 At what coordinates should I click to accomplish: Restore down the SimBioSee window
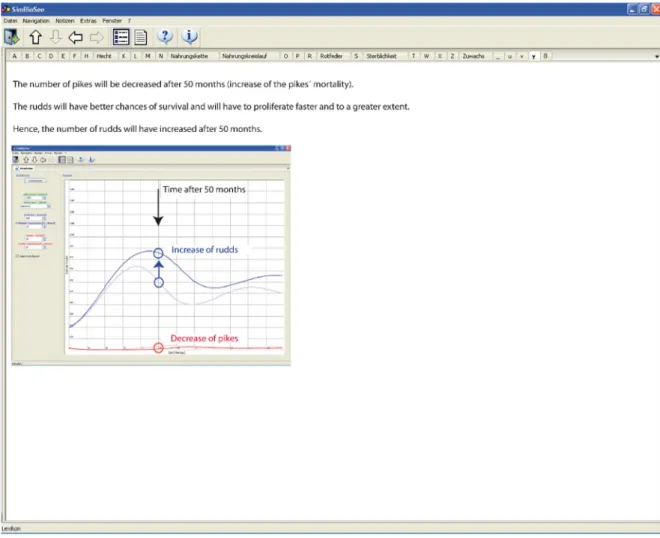click(644, 9)
